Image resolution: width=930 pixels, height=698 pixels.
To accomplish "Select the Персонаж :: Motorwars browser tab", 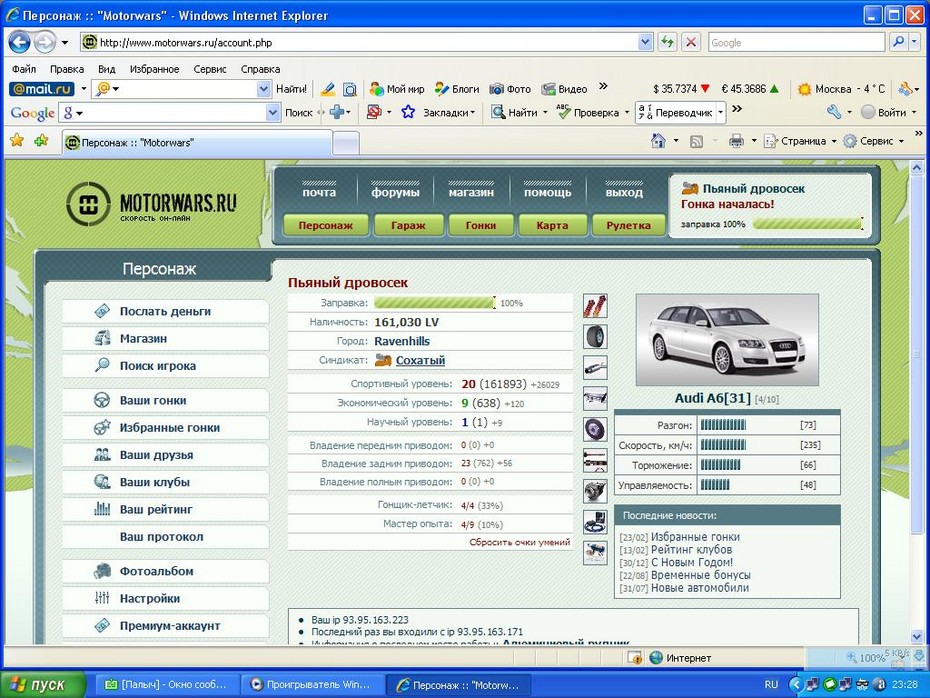I will point(197,142).
